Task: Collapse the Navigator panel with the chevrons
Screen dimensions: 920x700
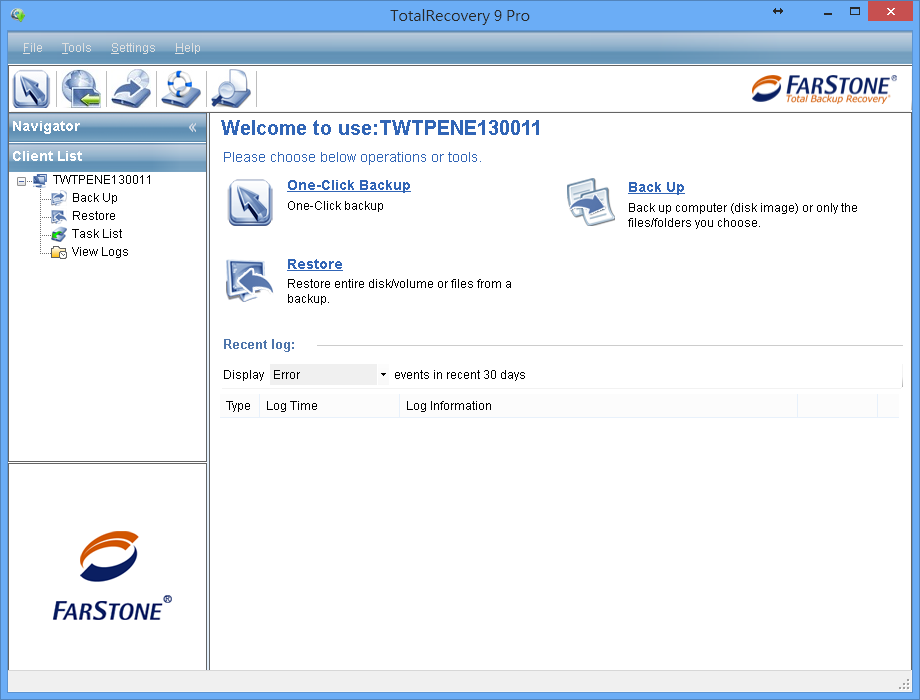Action: 191,126
